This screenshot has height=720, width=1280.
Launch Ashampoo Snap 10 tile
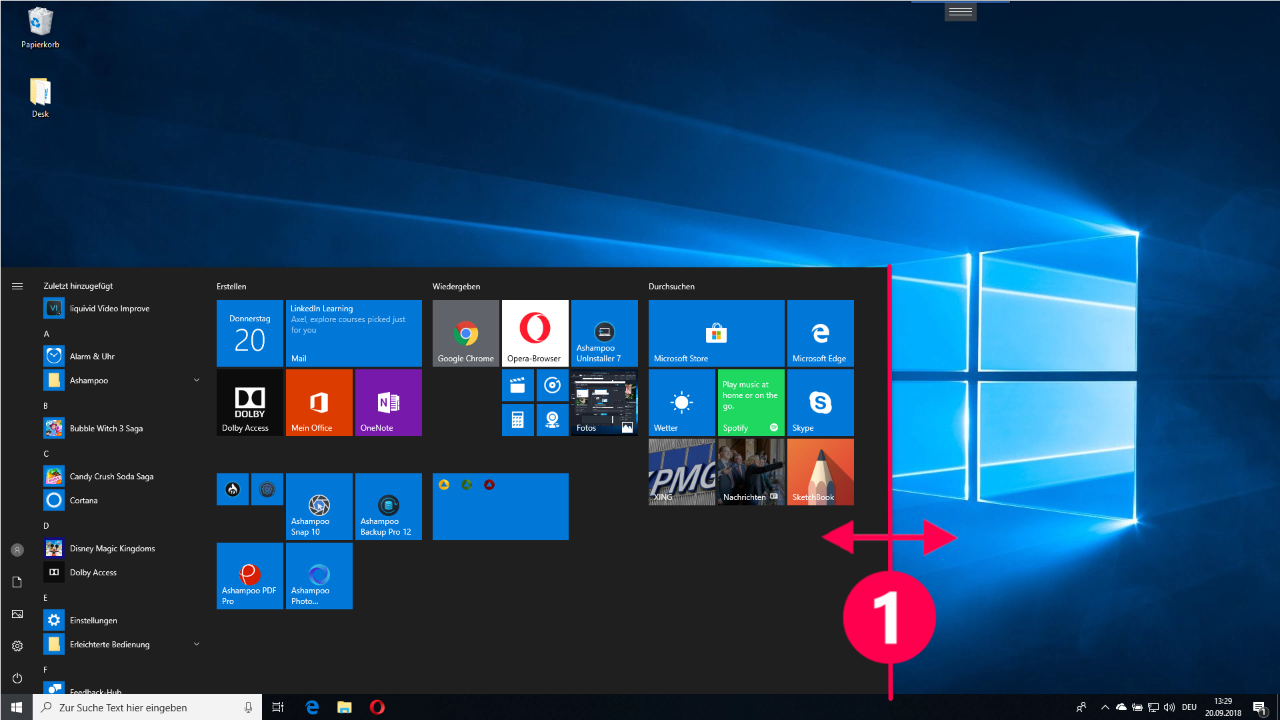(x=319, y=506)
